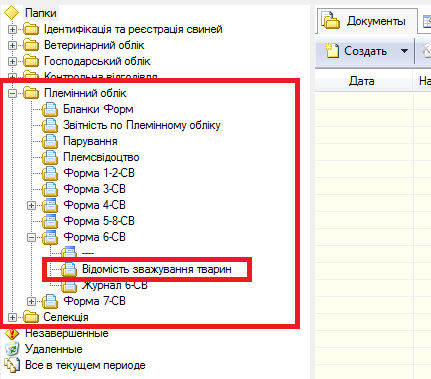431x379 pixels.
Task: Click the Господарський облік folder icon
Action: [x=31, y=61]
